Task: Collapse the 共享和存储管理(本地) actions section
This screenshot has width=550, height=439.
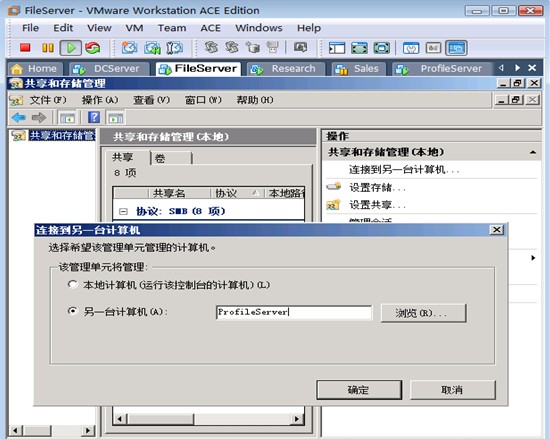Action: click(533, 152)
